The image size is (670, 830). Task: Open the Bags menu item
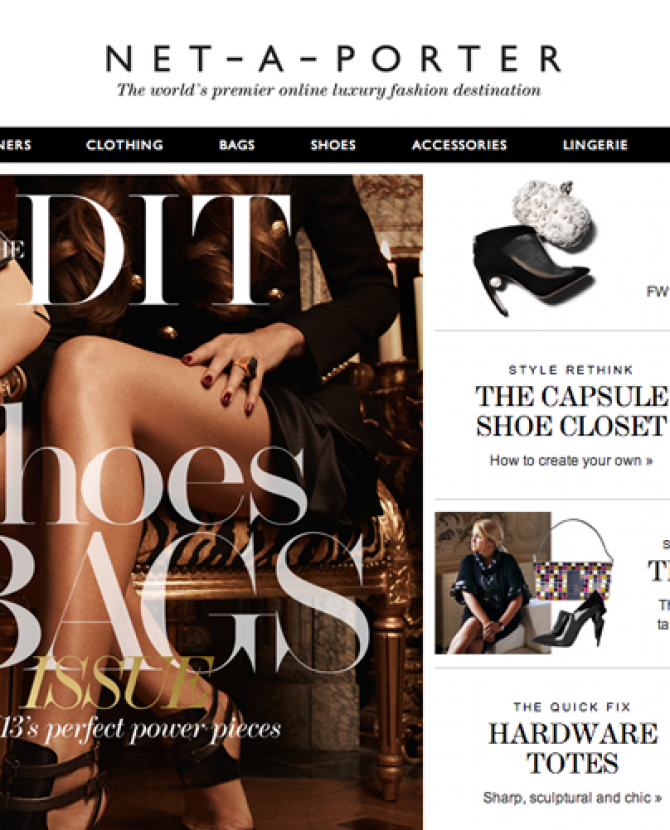[x=237, y=145]
